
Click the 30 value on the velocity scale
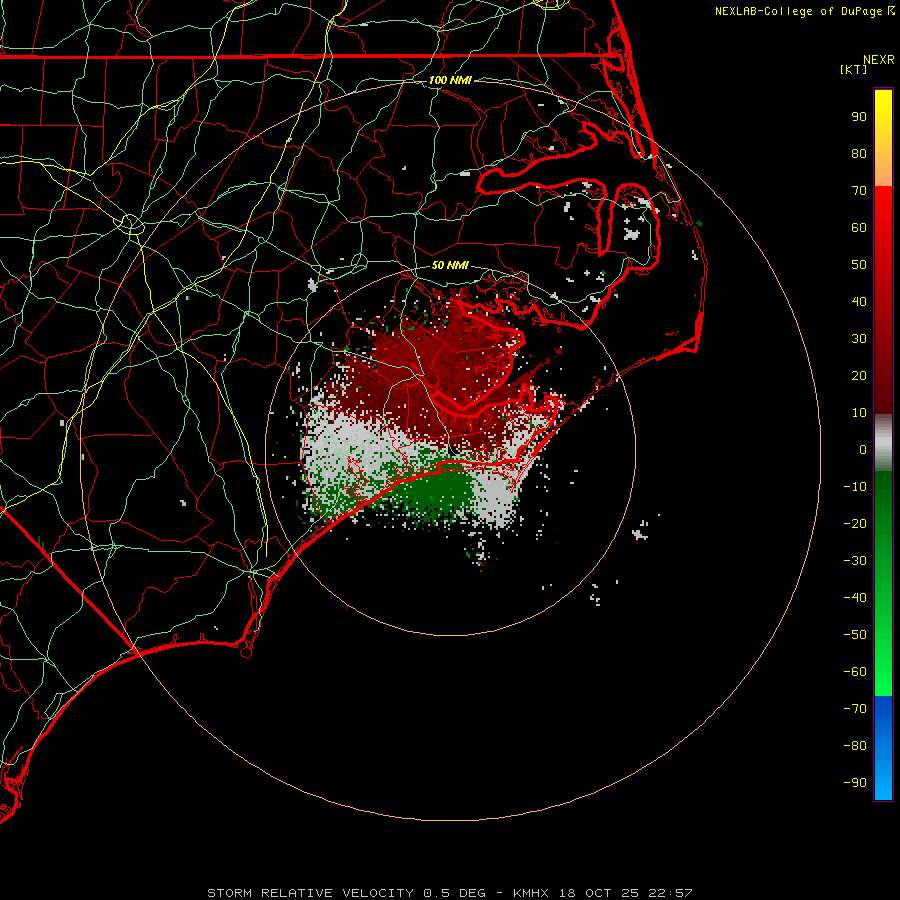pyautogui.click(x=859, y=339)
